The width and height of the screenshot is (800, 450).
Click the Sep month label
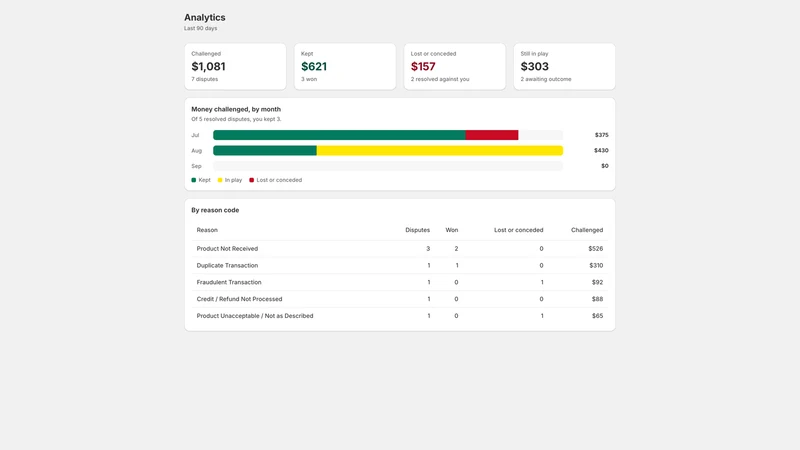196,166
